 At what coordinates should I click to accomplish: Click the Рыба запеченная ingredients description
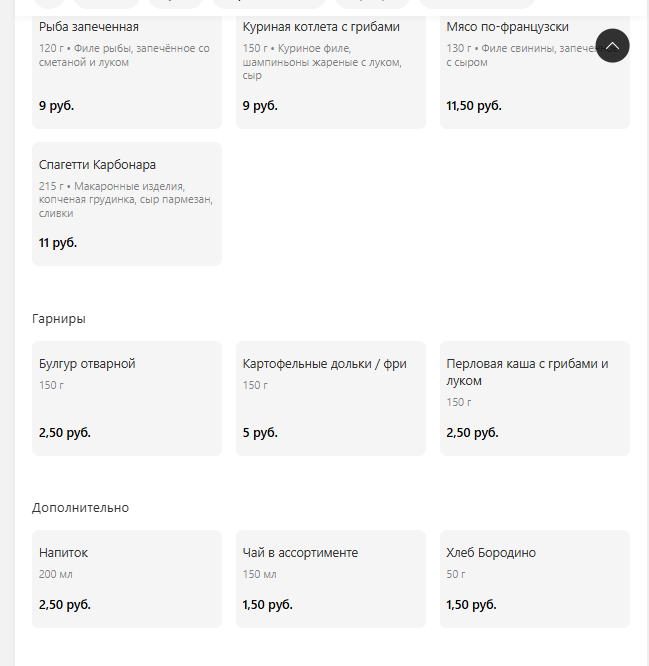(124, 56)
